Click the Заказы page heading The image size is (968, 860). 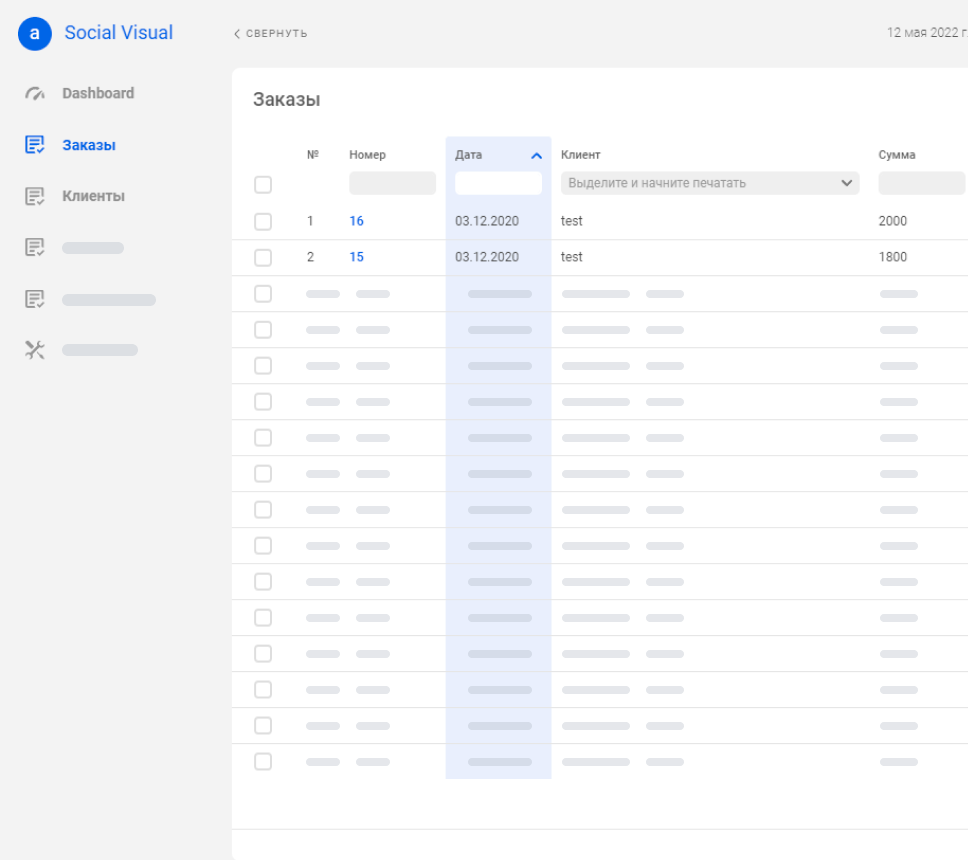(286, 99)
